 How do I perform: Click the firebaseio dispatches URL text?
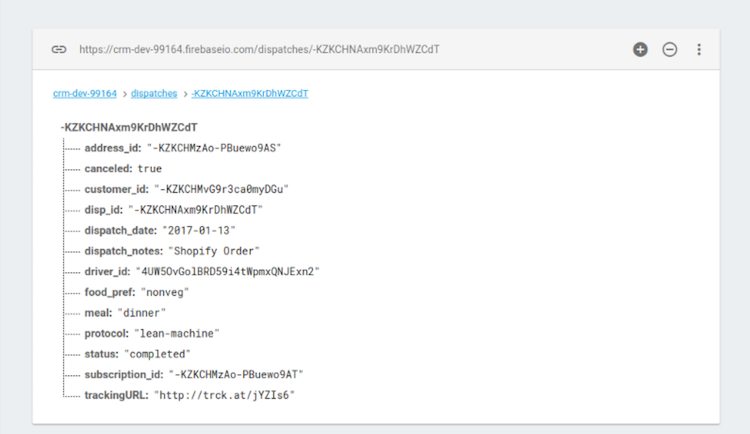259,49
